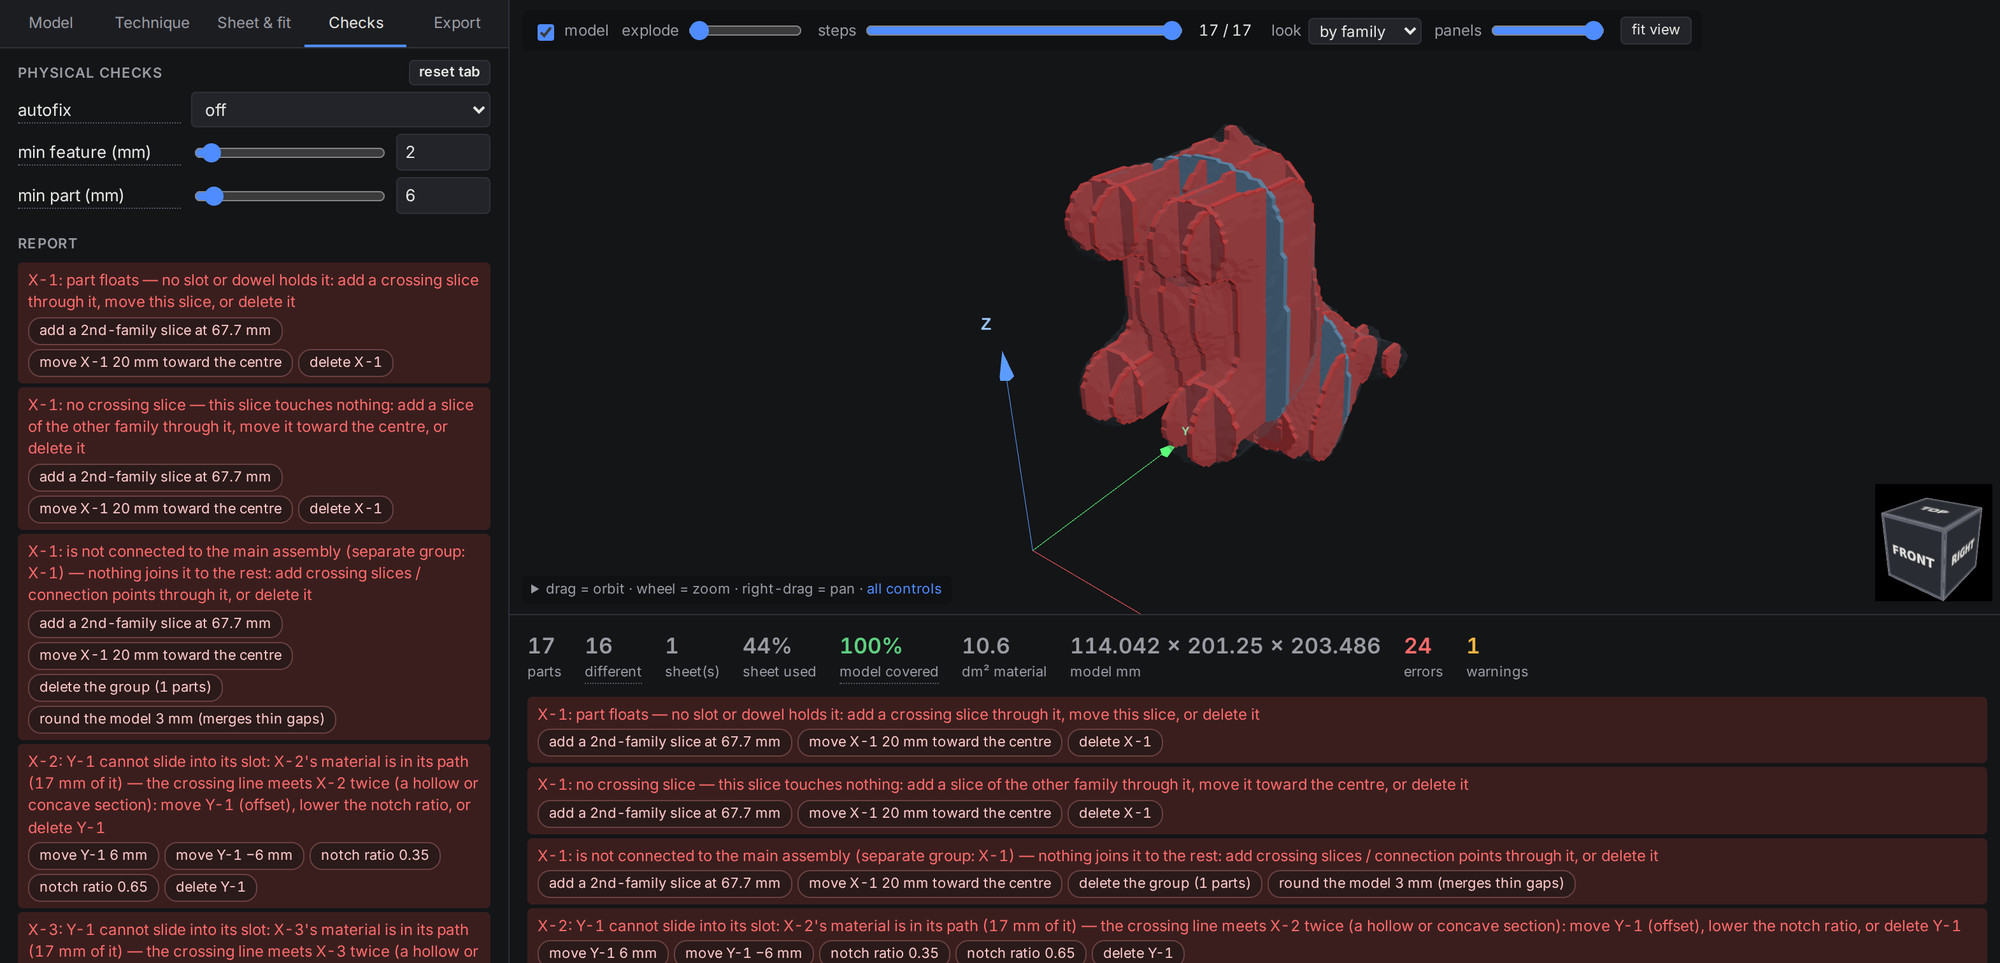Switch to the Technique tab
This screenshot has height=963, width=2000.
click(152, 23)
